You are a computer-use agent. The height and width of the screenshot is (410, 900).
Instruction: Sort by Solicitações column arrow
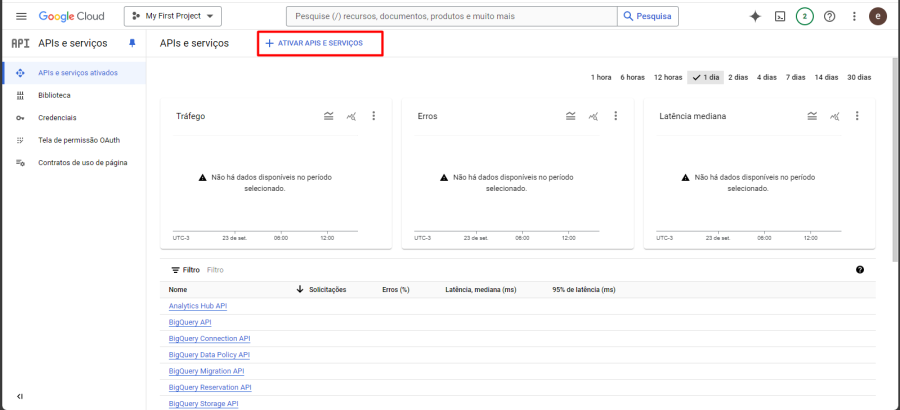point(300,289)
